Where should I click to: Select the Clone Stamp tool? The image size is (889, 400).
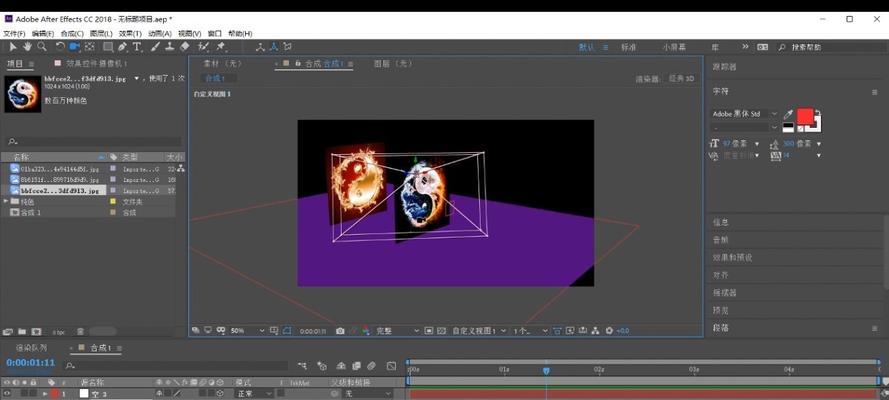pos(169,47)
